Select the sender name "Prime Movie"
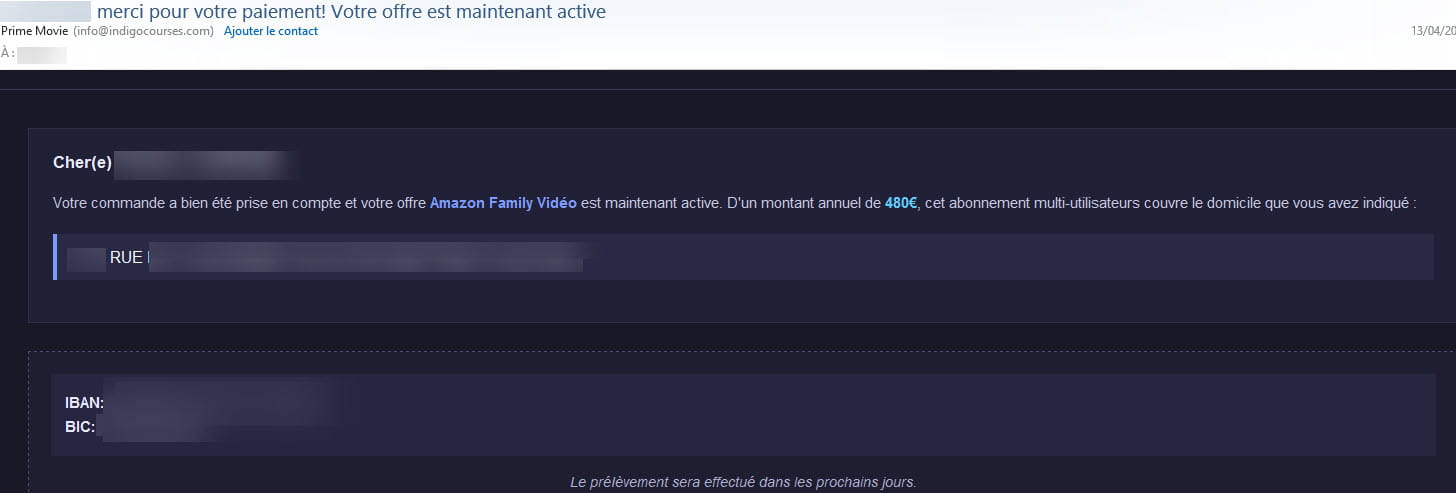1456x493 pixels. click(x=35, y=31)
